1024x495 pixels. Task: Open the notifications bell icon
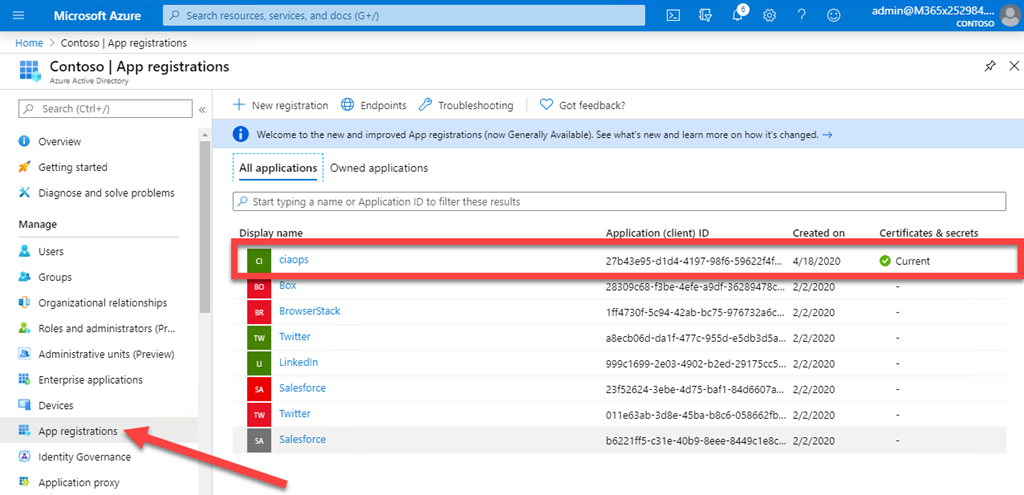pyautogui.click(x=738, y=15)
